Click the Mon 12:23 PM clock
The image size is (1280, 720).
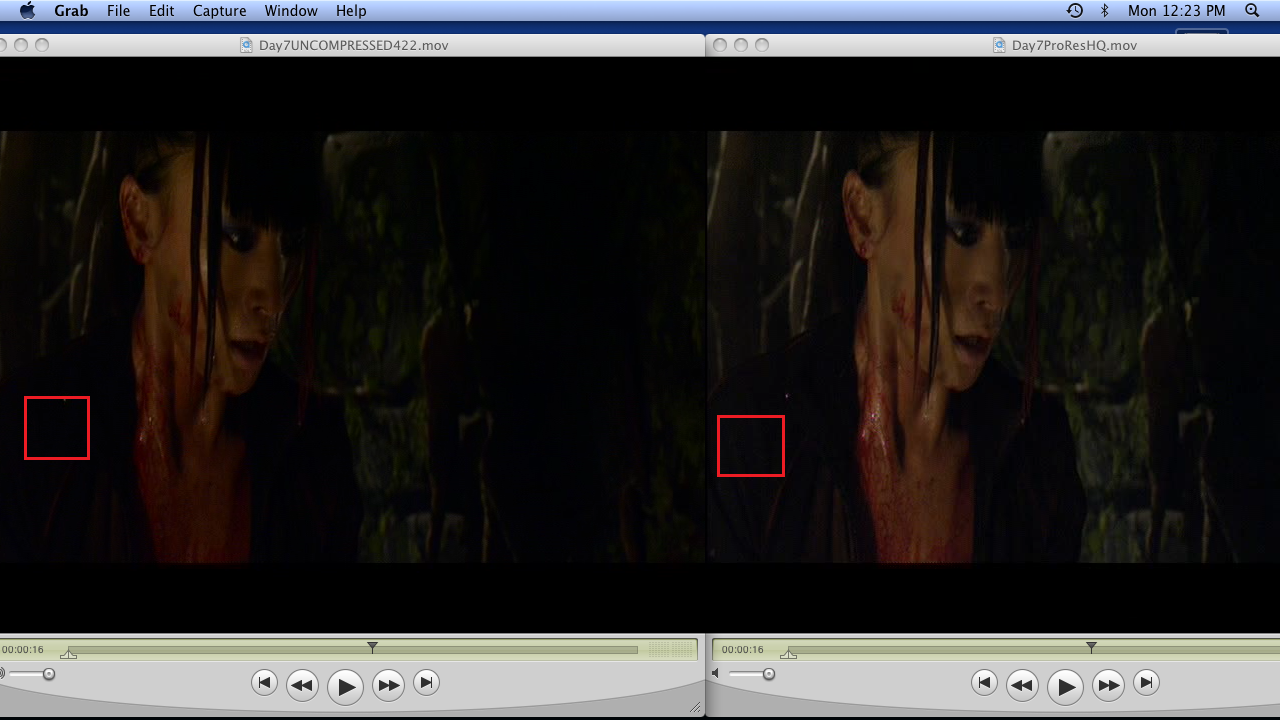(1176, 11)
